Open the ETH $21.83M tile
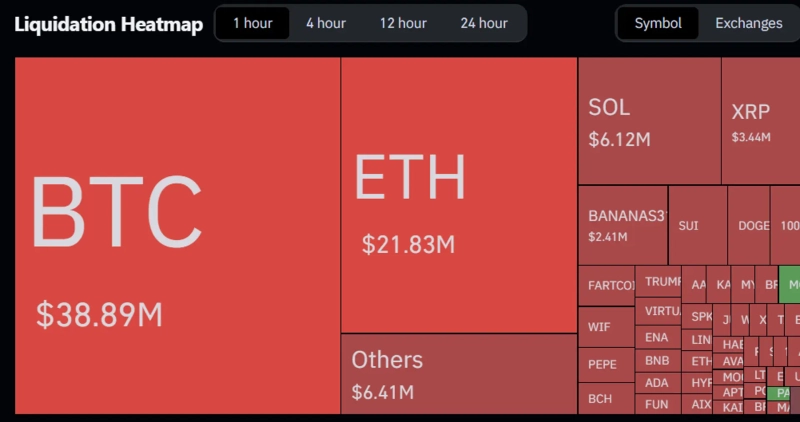Image resolution: width=800 pixels, height=422 pixels. tap(458, 195)
